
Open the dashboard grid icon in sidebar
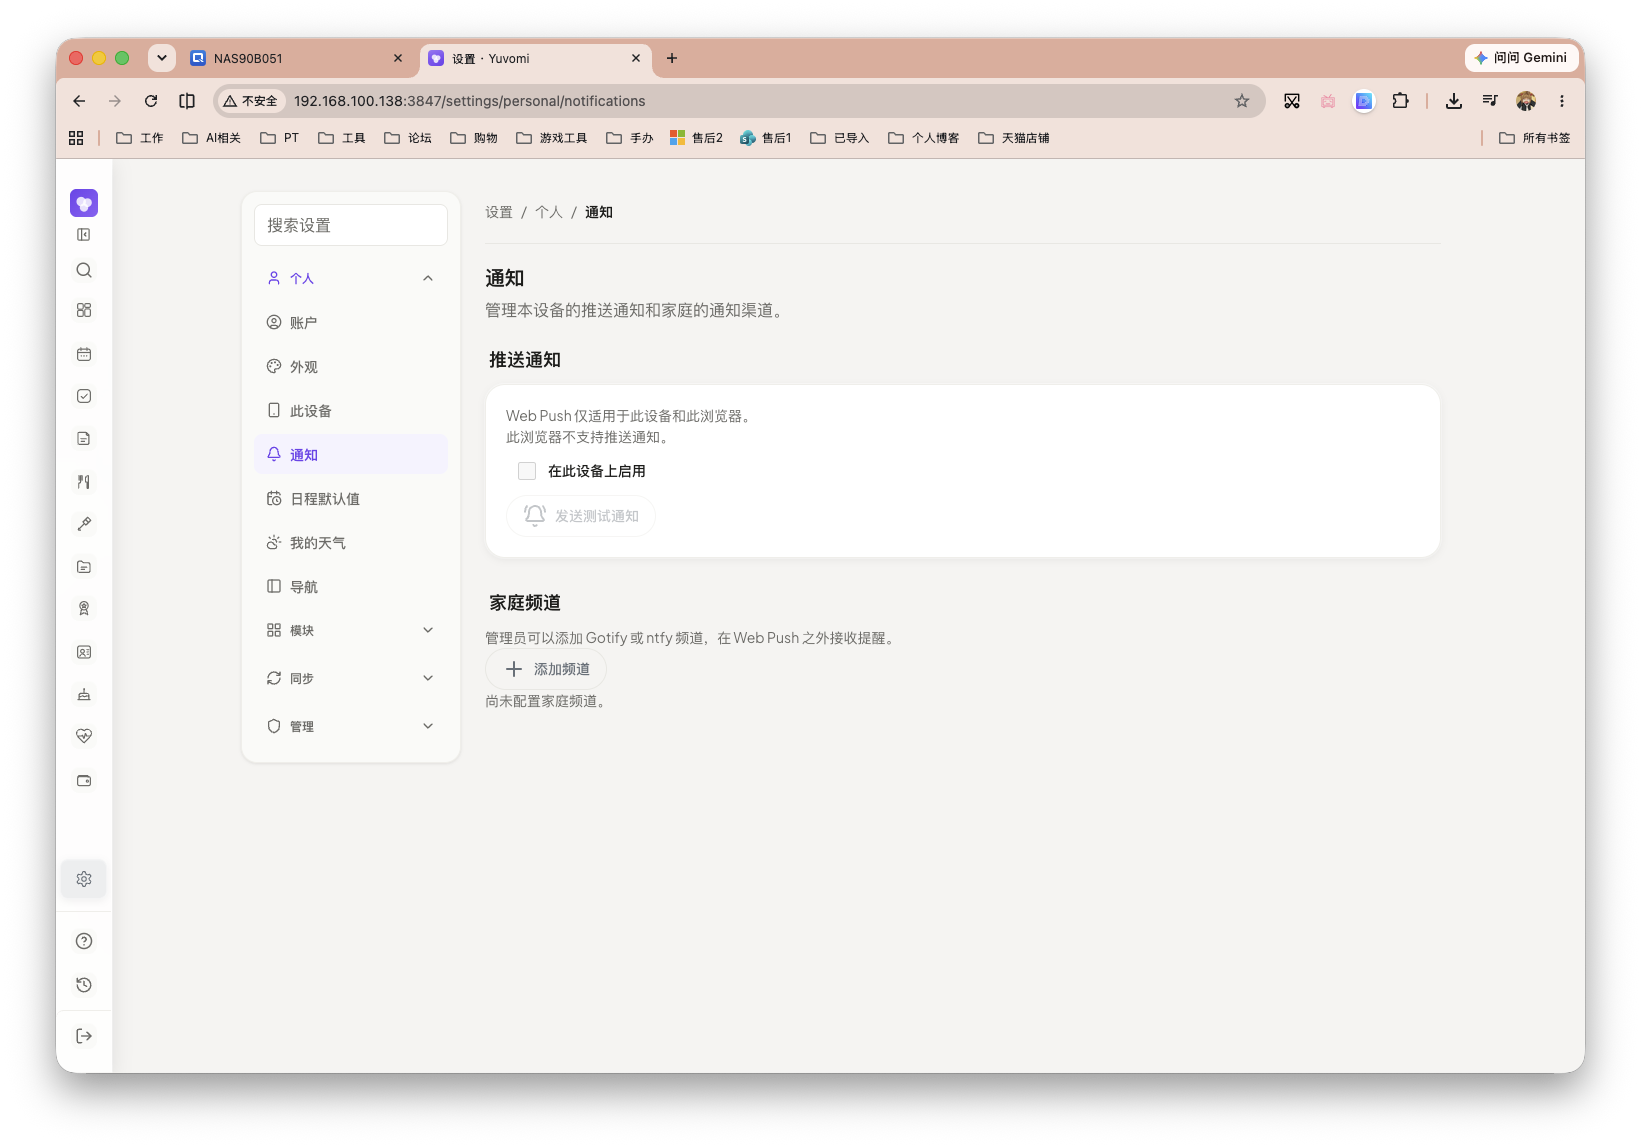pyautogui.click(x=84, y=310)
